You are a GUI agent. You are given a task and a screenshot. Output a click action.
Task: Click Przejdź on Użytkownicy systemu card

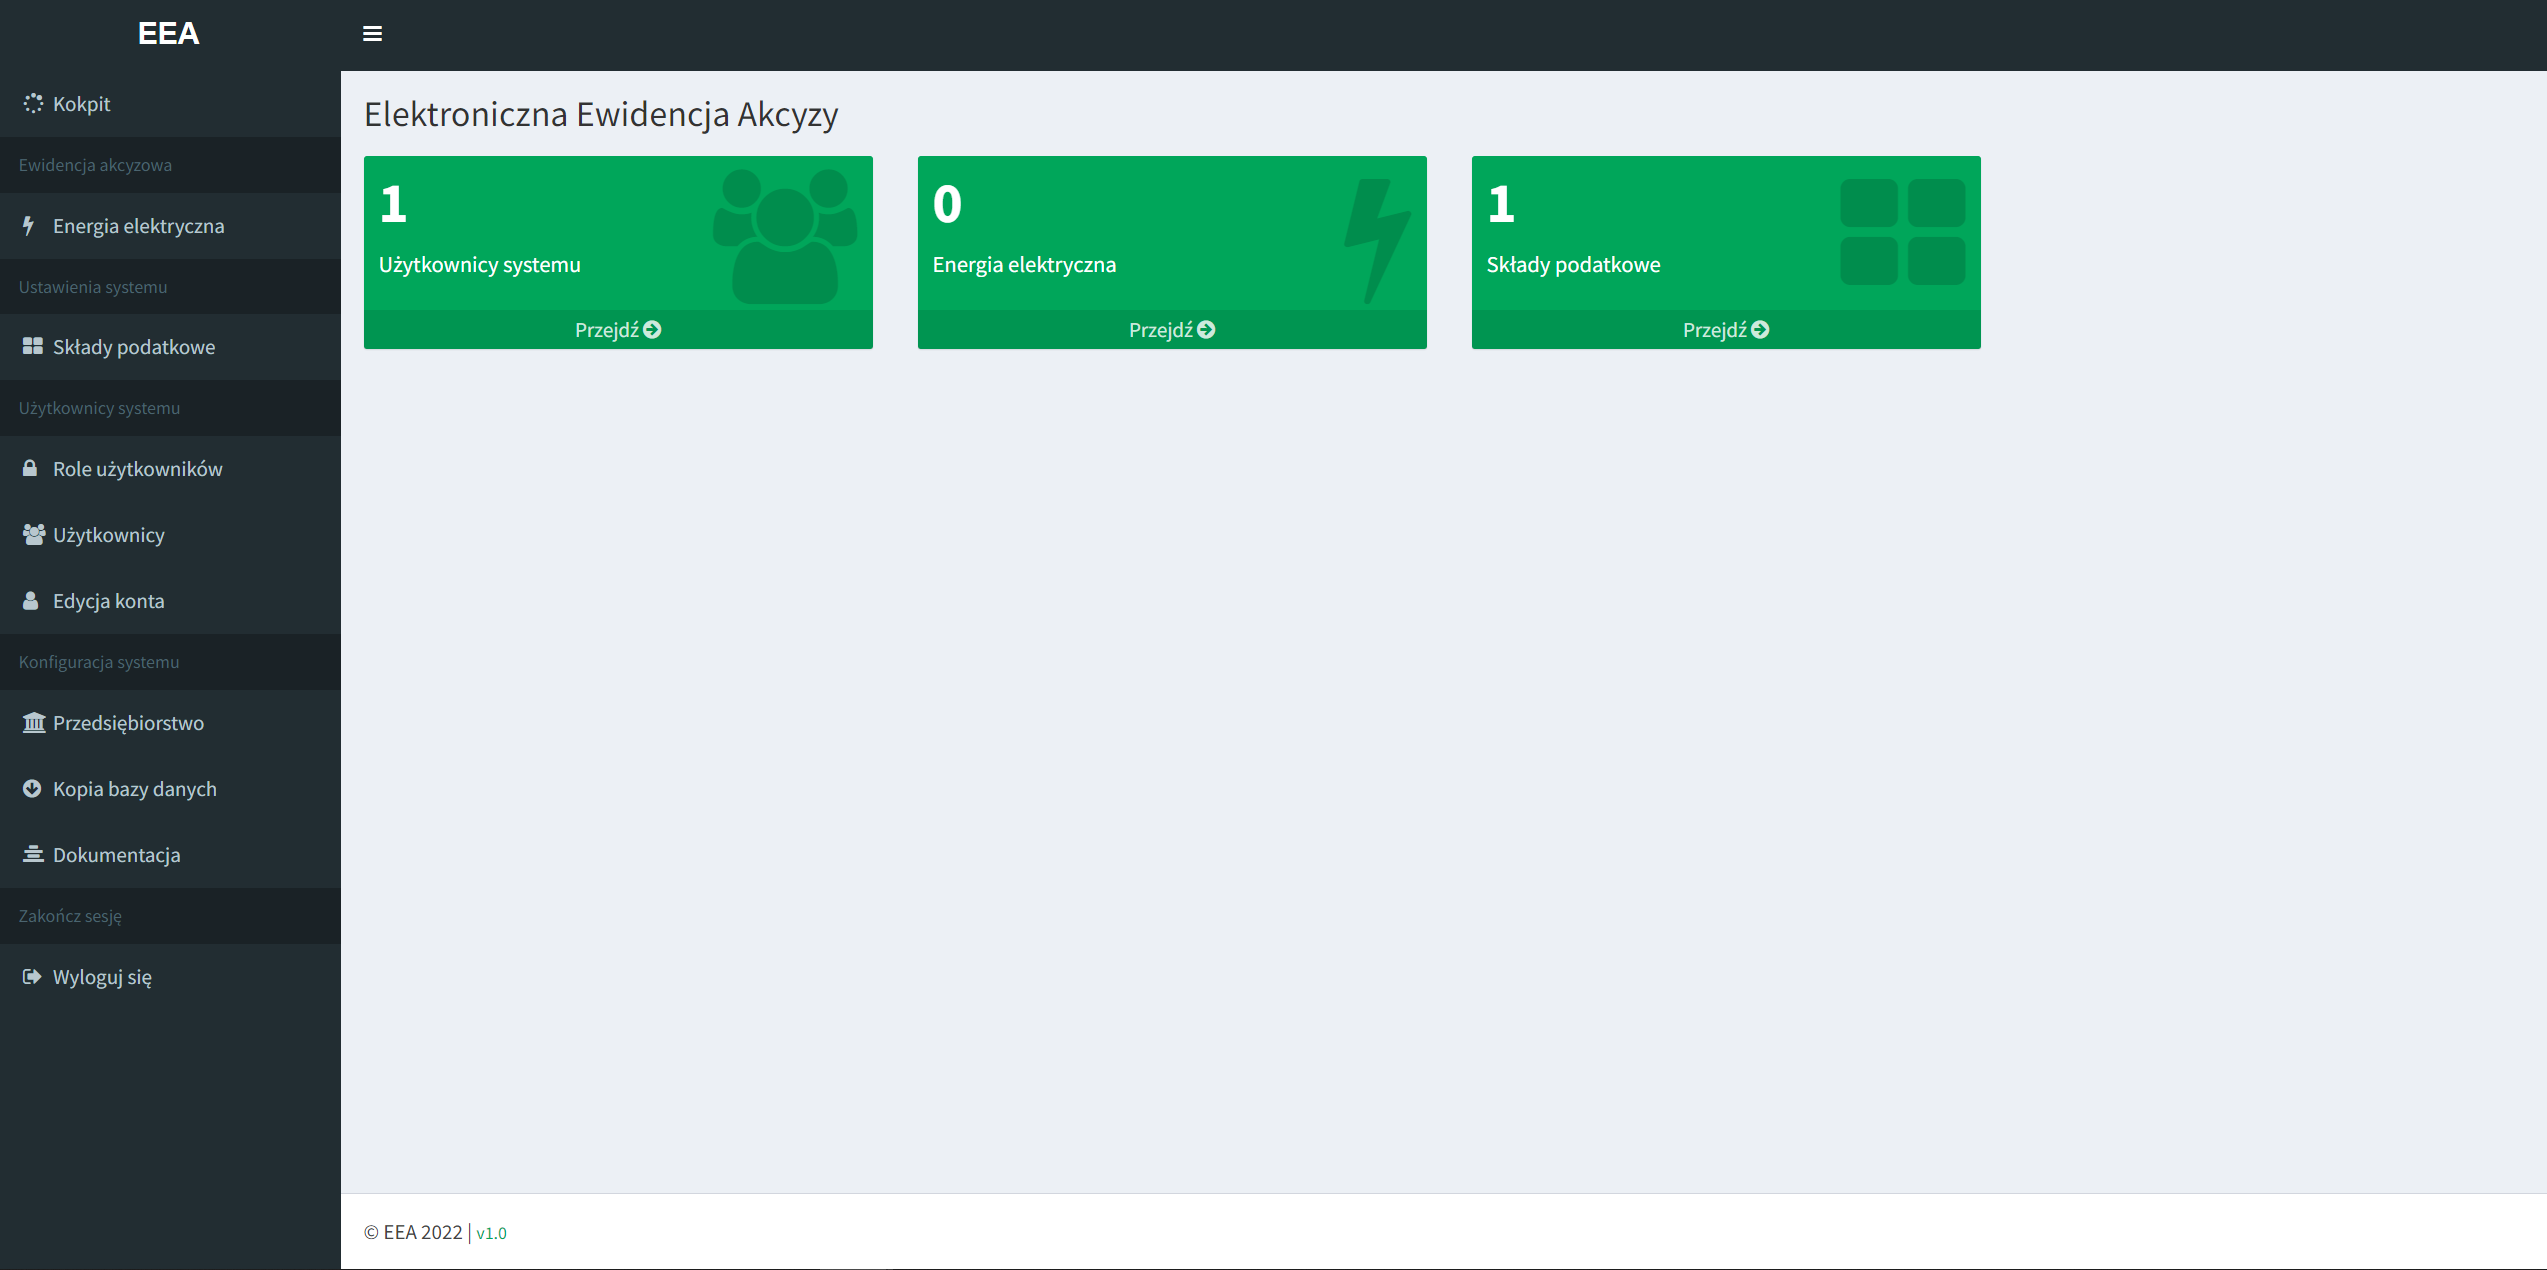click(618, 330)
